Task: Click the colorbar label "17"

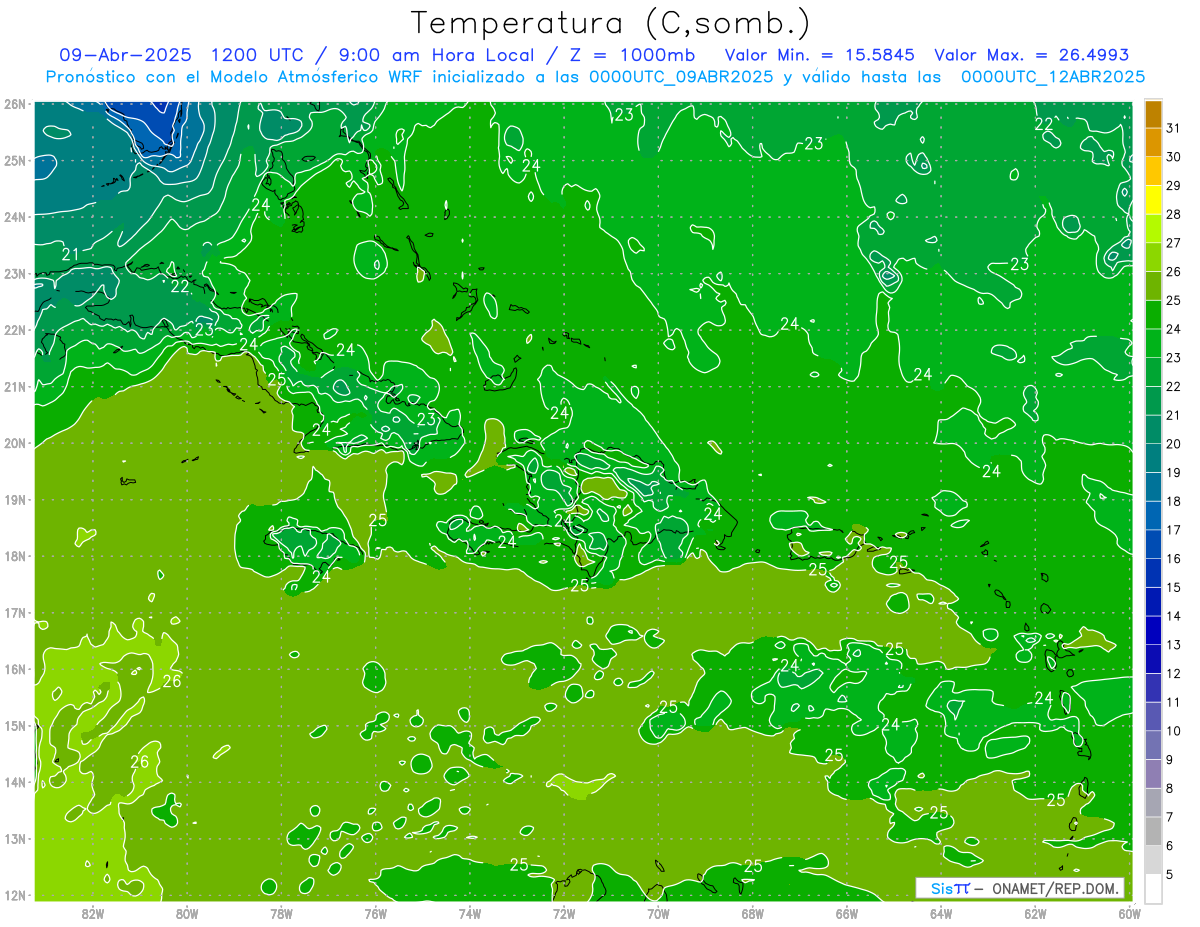Action: pyautogui.click(x=1174, y=530)
